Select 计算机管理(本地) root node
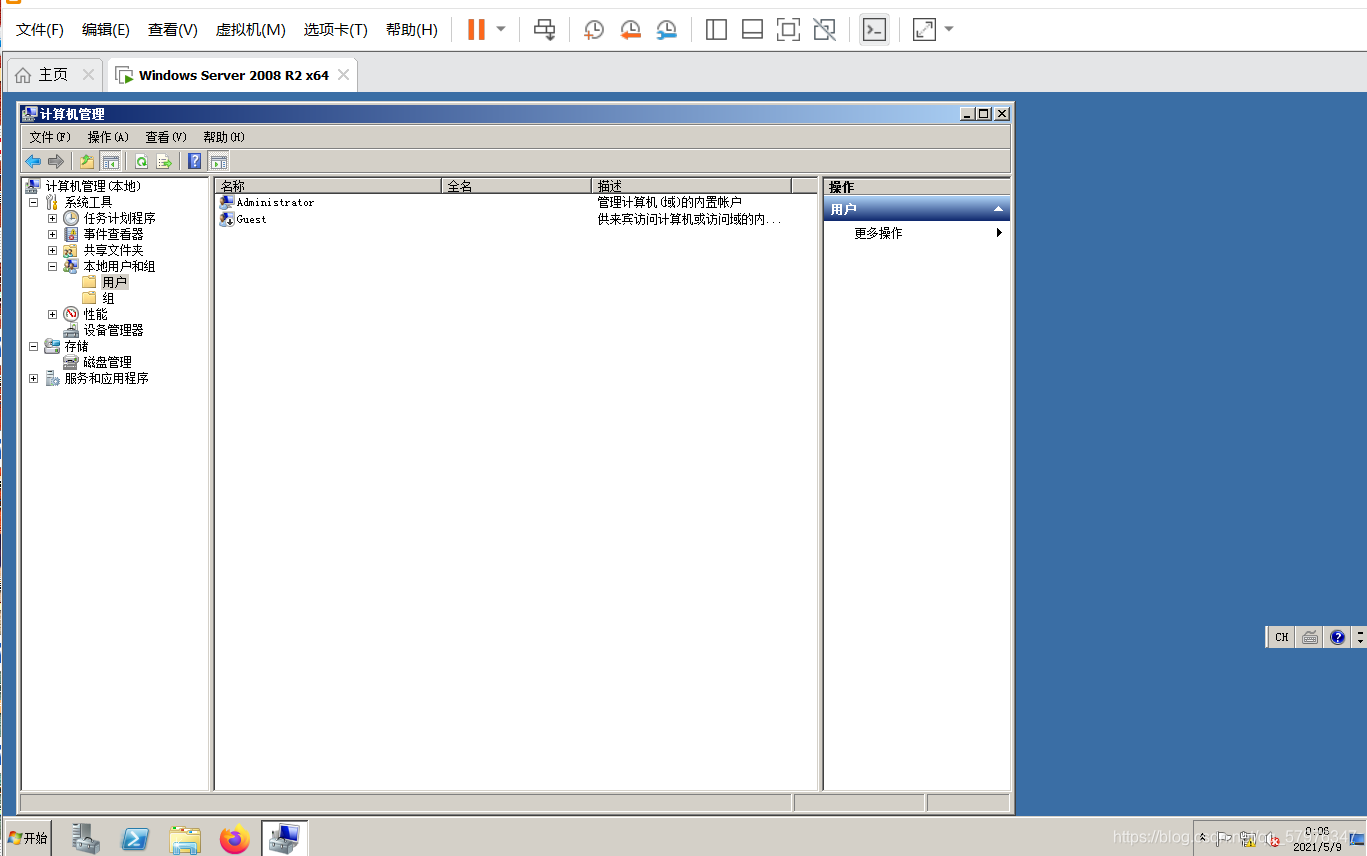 coord(93,186)
